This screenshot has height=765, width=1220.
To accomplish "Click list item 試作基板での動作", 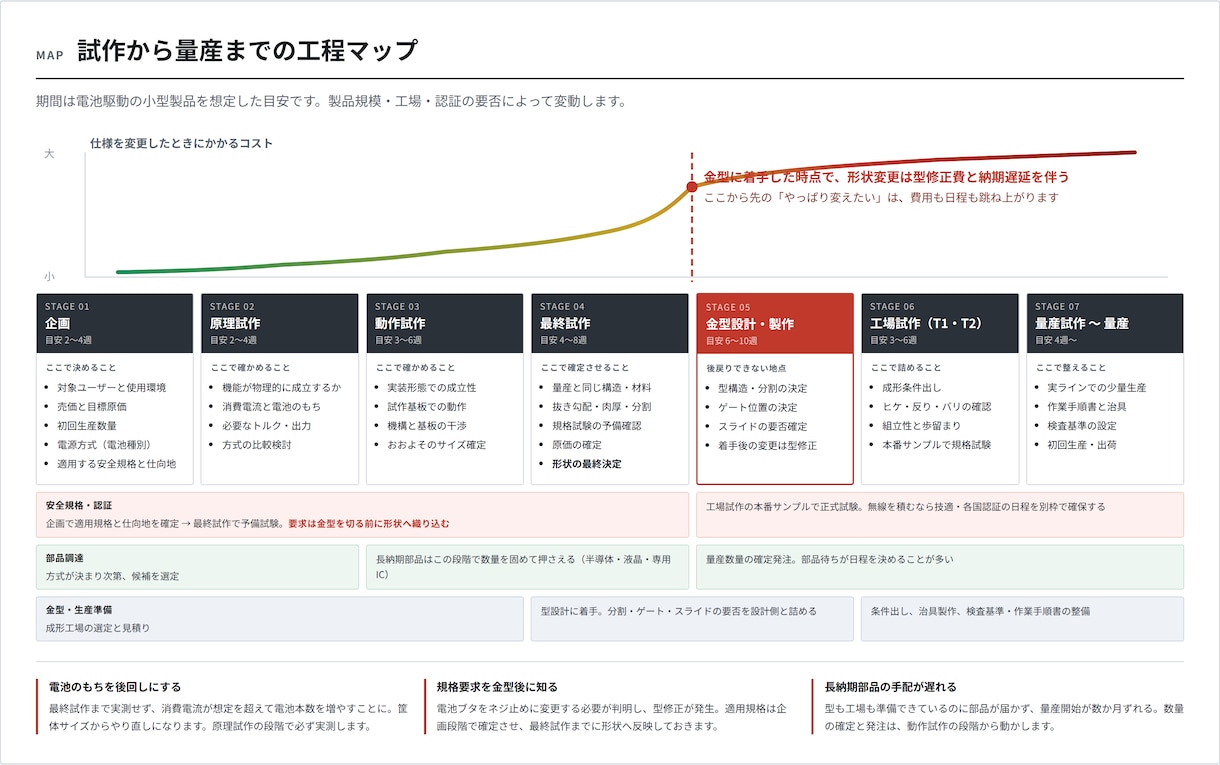I will pos(427,406).
